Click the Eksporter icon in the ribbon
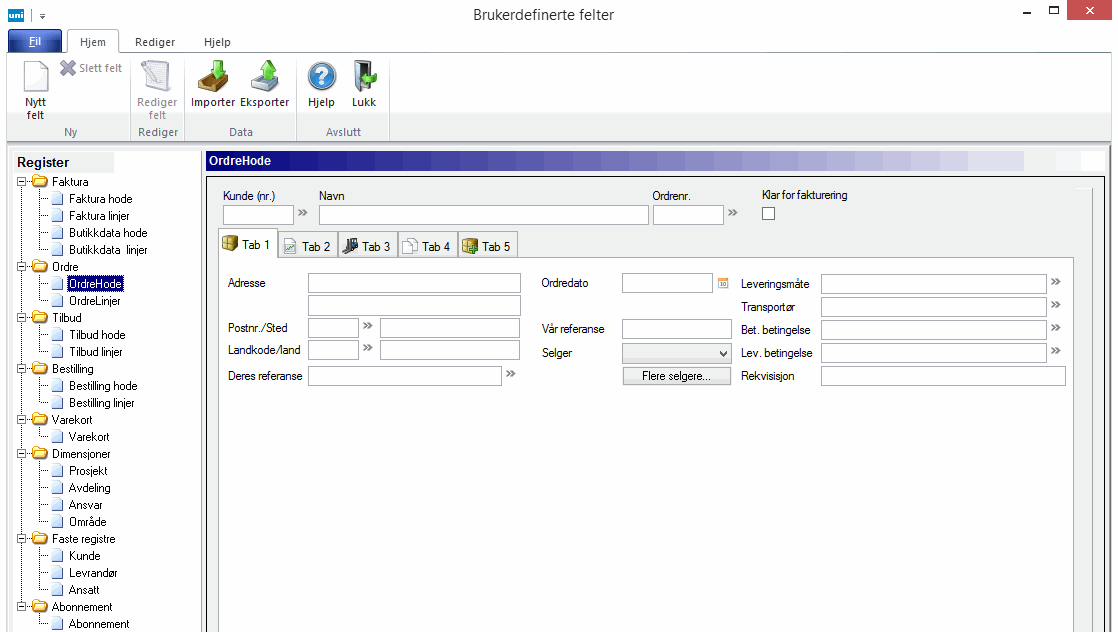The image size is (1118, 632). click(x=264, y=77)
